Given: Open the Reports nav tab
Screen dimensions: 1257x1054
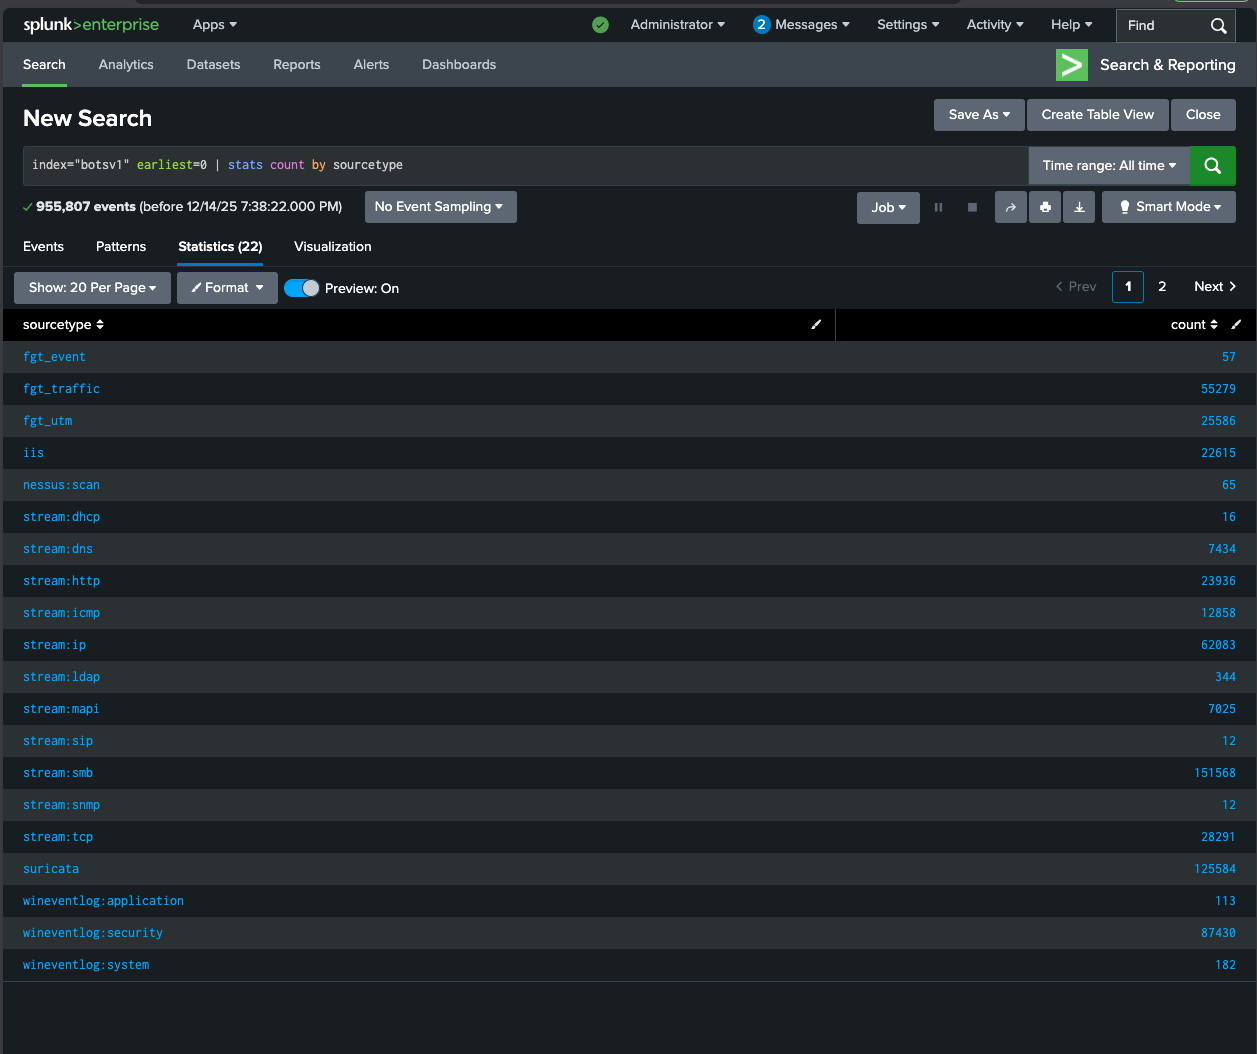Looking at the screenshot, I should tap(297, 65).
